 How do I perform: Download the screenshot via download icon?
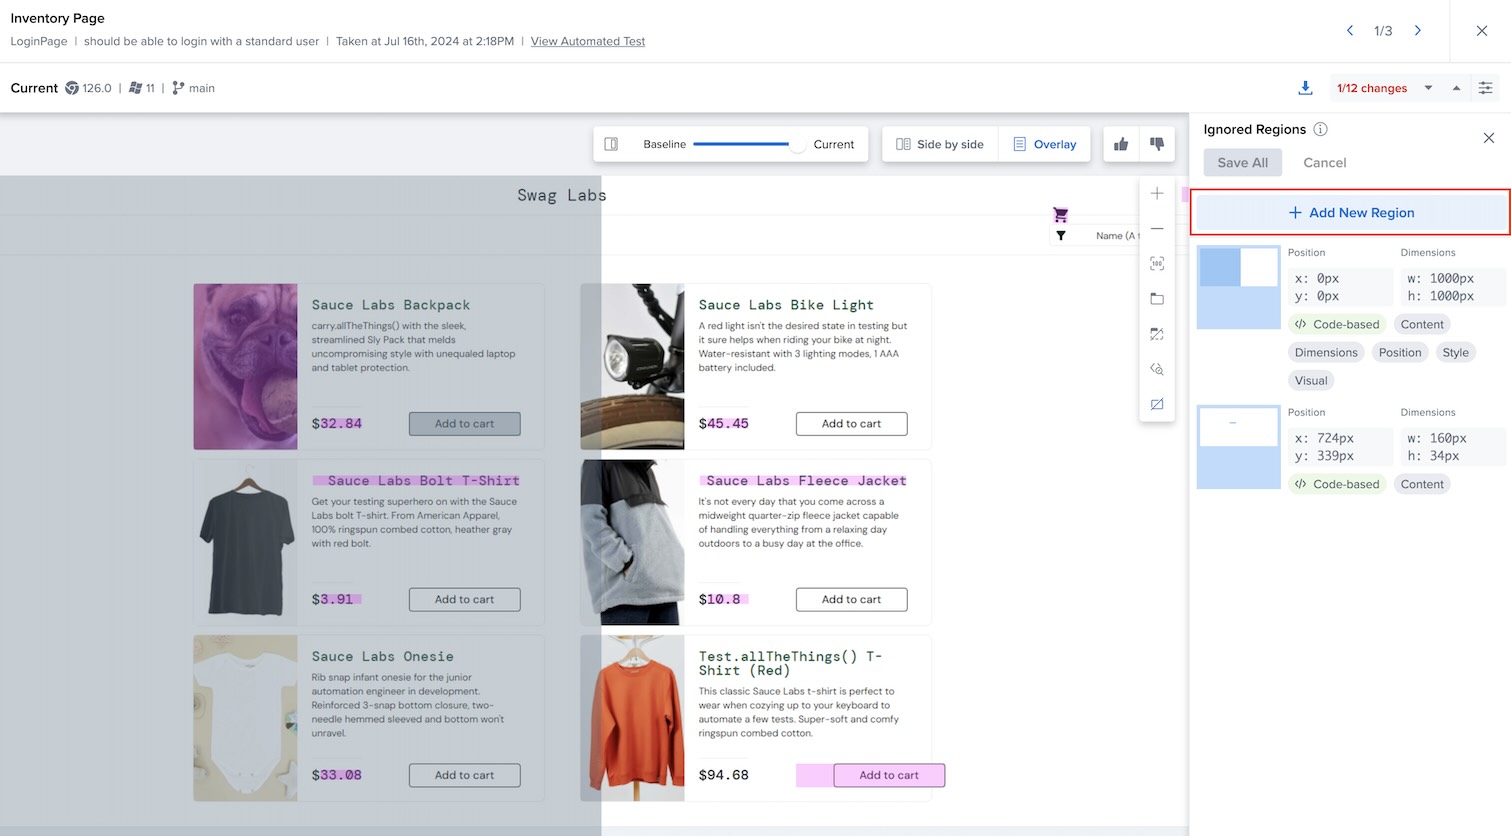pos(1305,88)
